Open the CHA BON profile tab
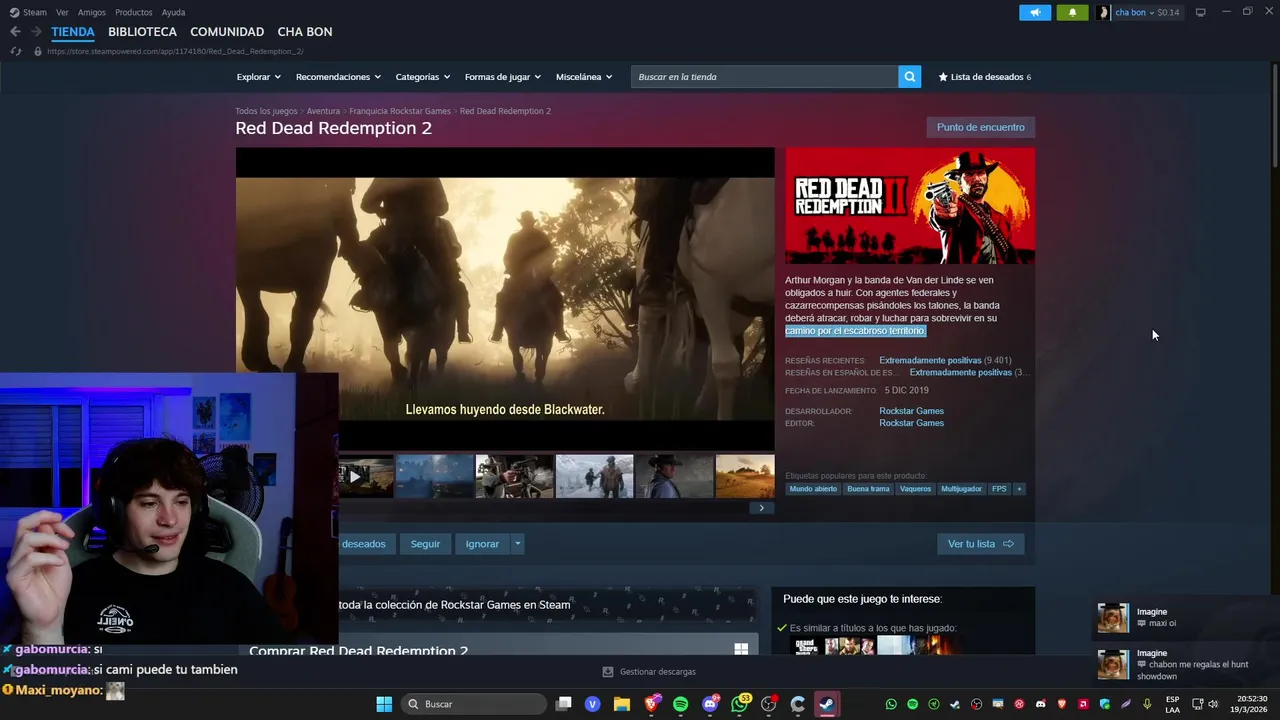1280x720 pixels. (x=305, y=32)
